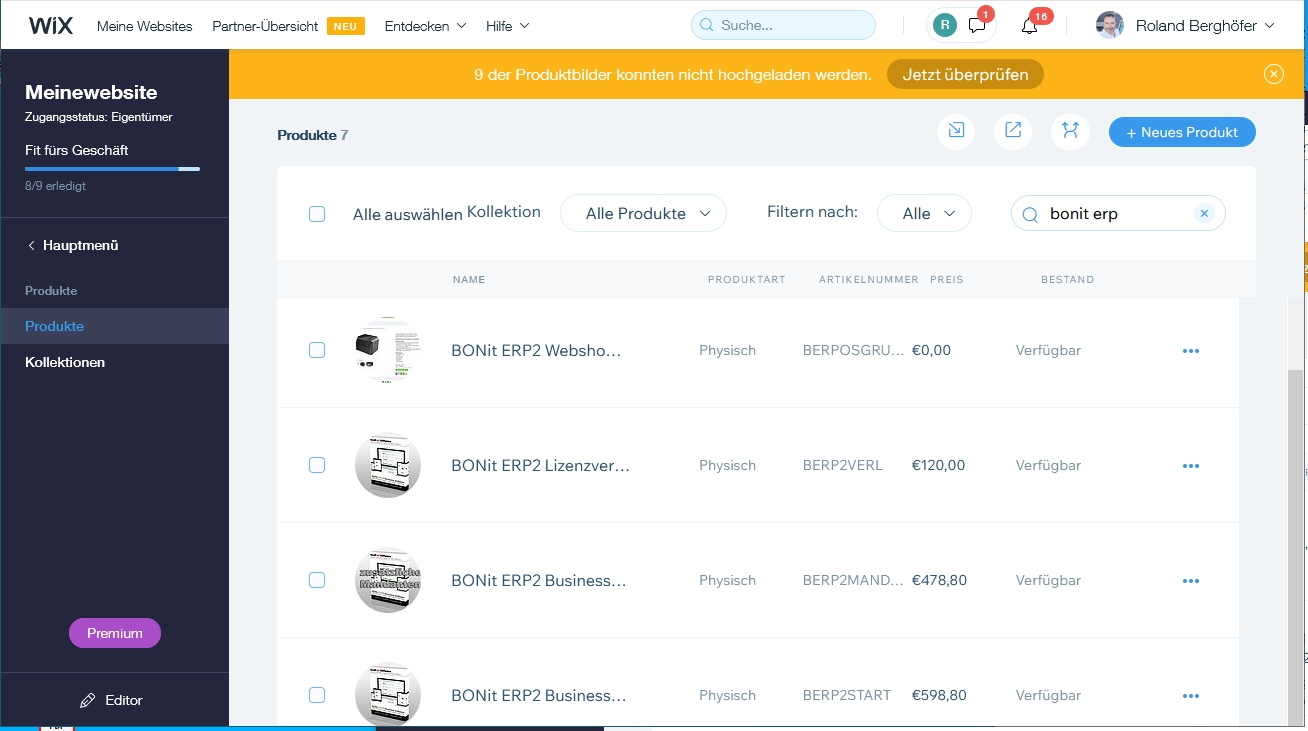Screen dimensions: 1308x731
Task: Tick checkbox of the BERP2START product
Action: [x=317, y=695]
